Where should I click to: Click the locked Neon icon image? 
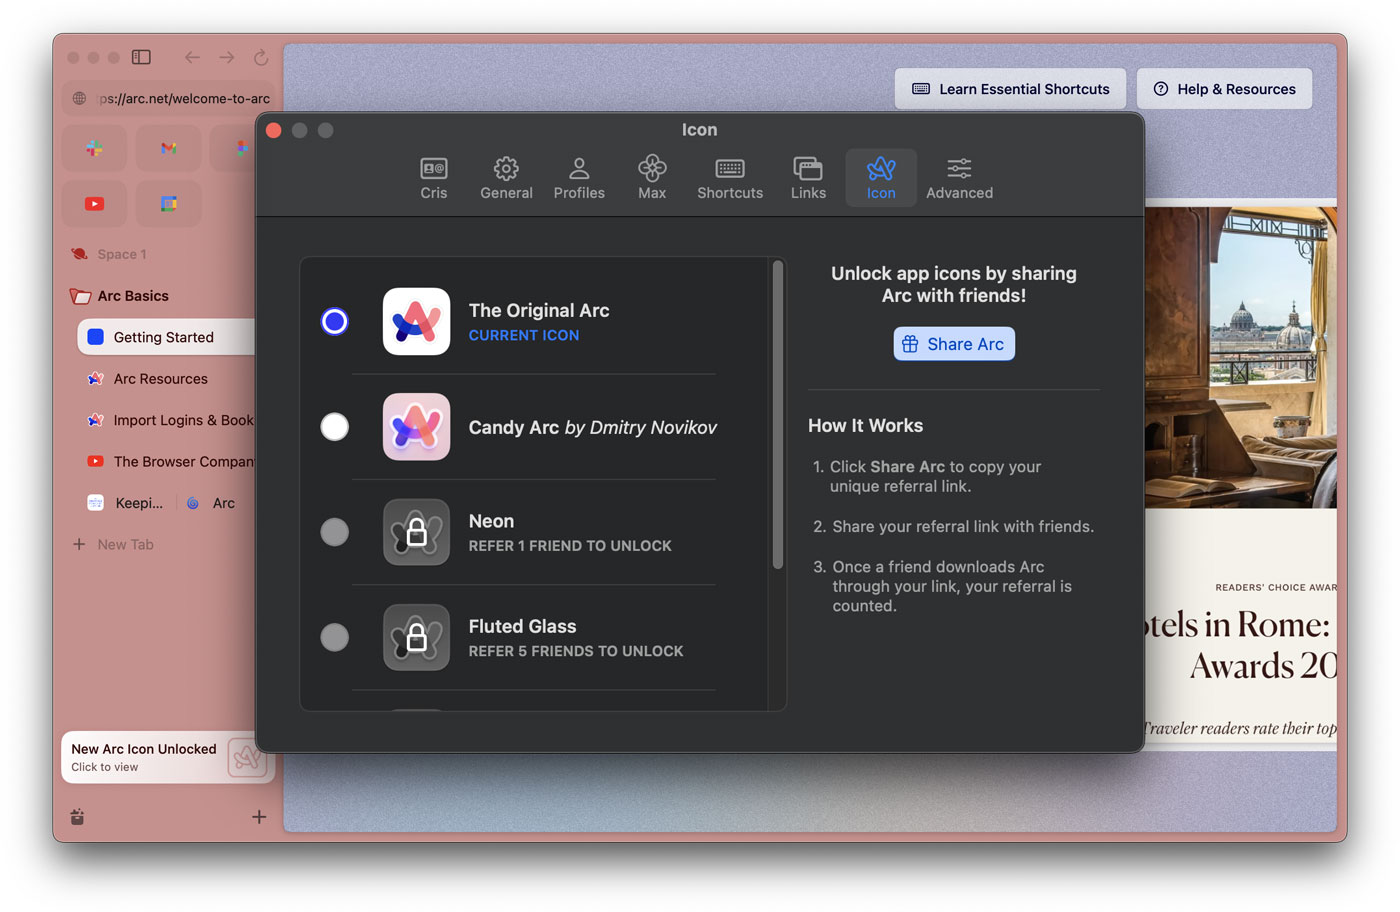tap(416, 532)
